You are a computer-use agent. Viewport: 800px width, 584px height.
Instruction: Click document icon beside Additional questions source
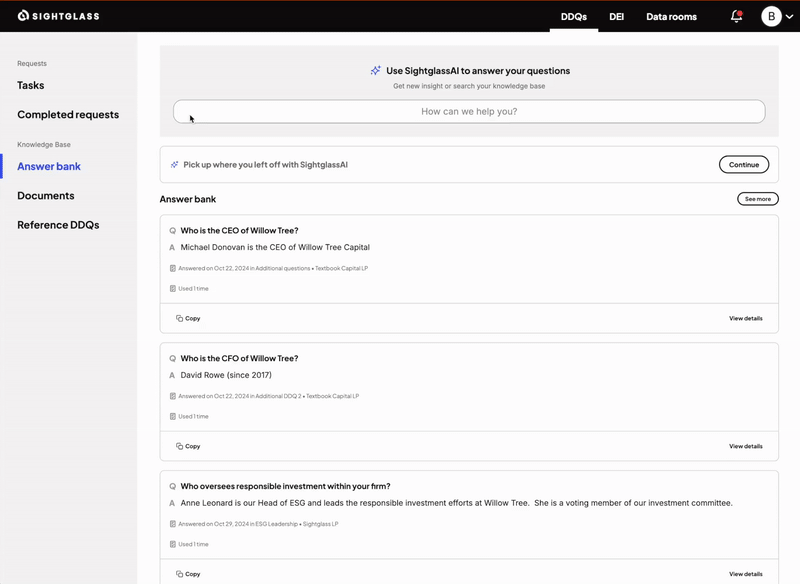pyautogui.click(x=172, y=268)
